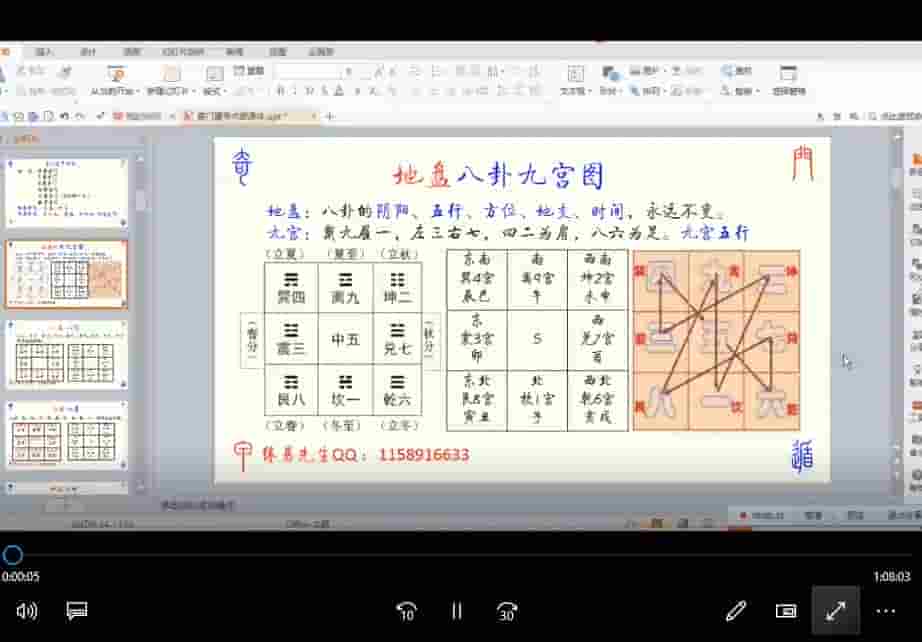Select the third slide thumbnail in panel
The height and width of the screenshot is (642, 922).
pyautogui.click(x=67, y=354)
